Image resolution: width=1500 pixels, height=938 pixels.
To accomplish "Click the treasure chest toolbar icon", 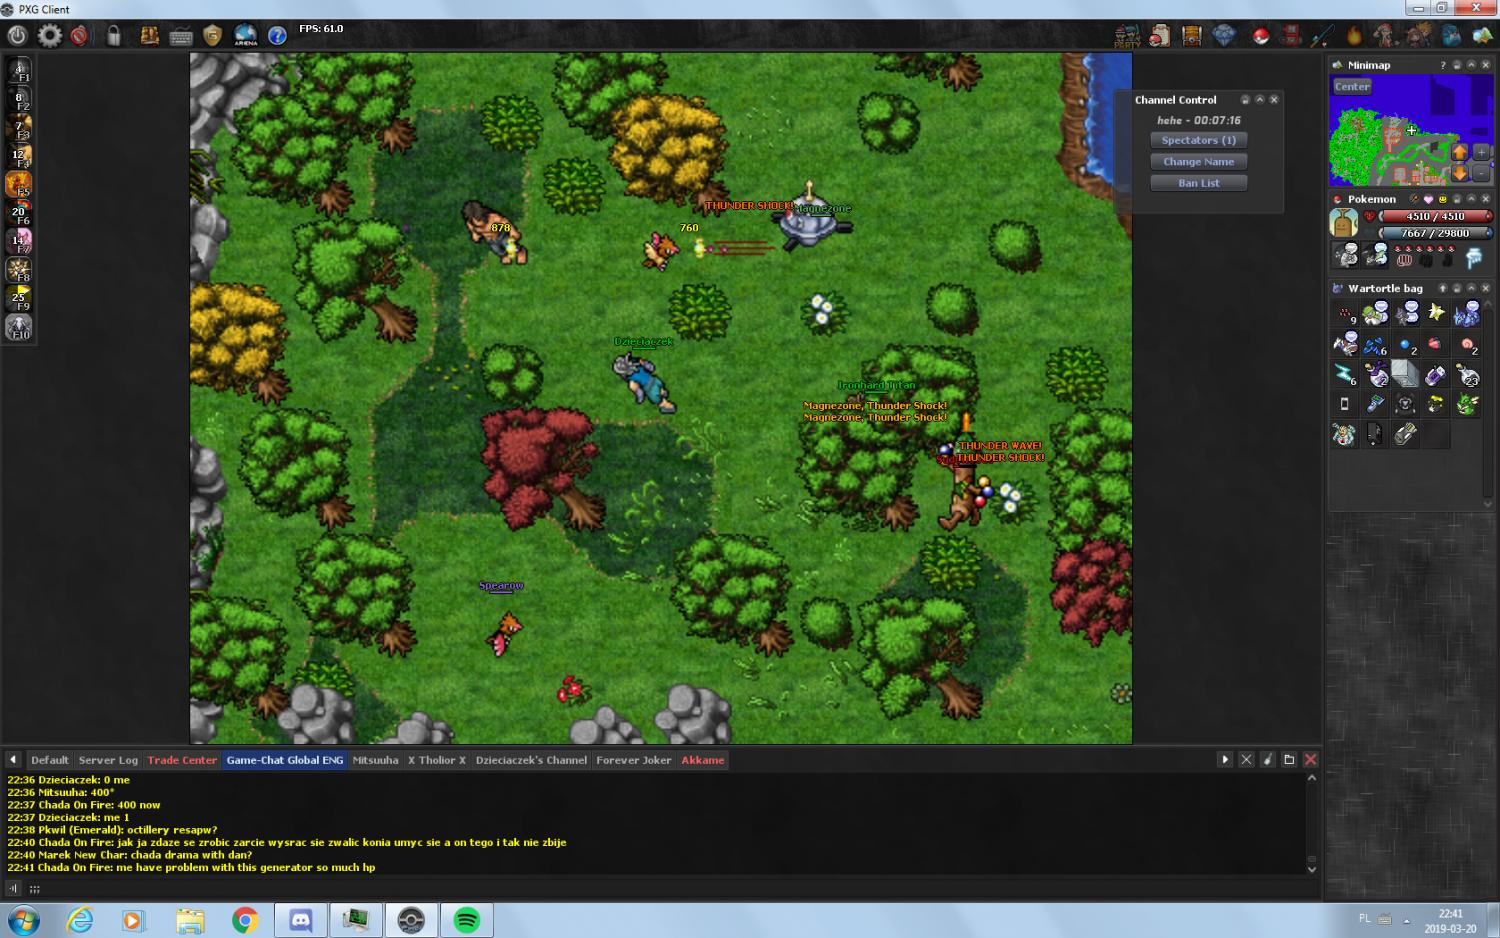I will coord(1191,36).
